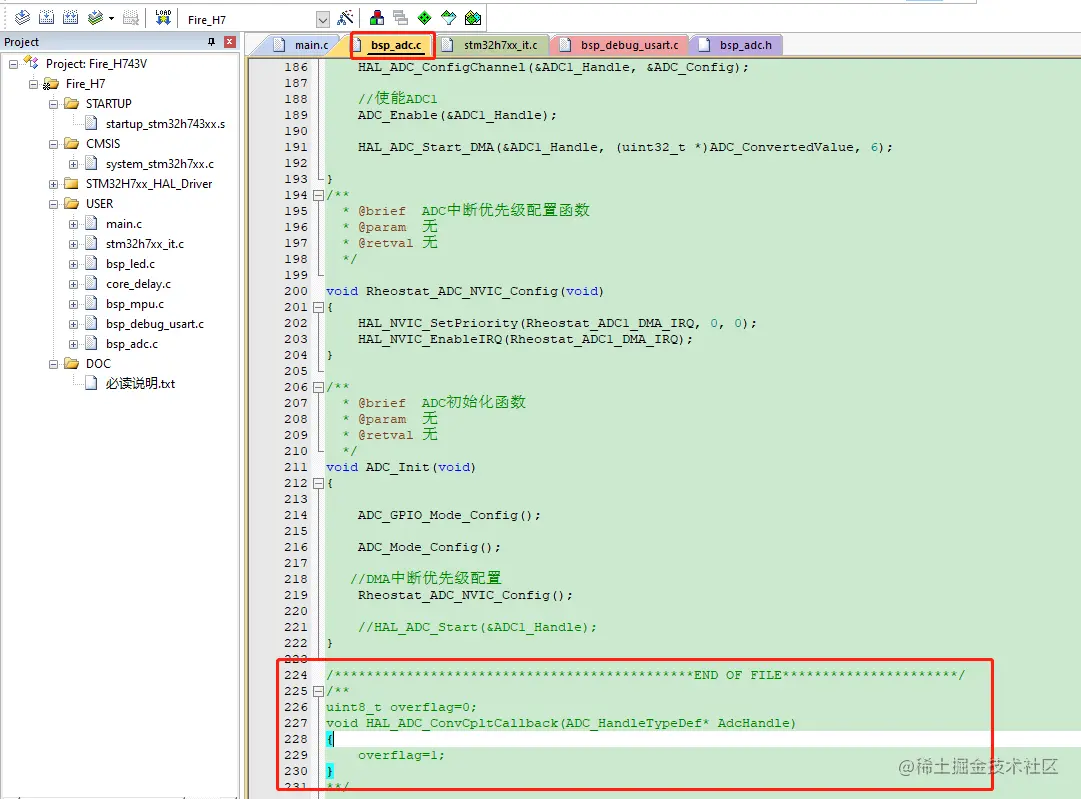The width and height of the screenshot is (1081, 799).
Task: Click the main.c file icon in tree
Action: tap(91, 223)
